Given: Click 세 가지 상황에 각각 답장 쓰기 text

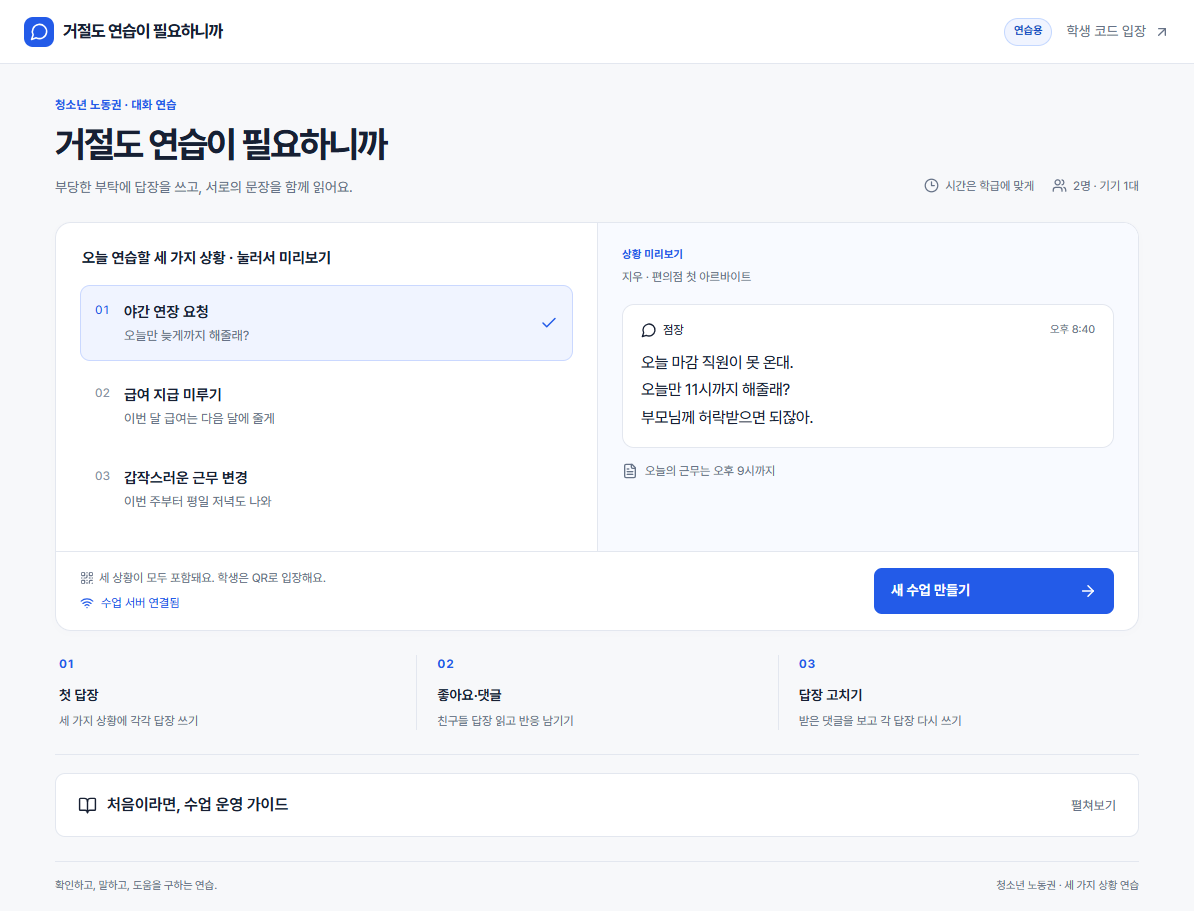Looking at the screenshot, I should pos(129,721).
